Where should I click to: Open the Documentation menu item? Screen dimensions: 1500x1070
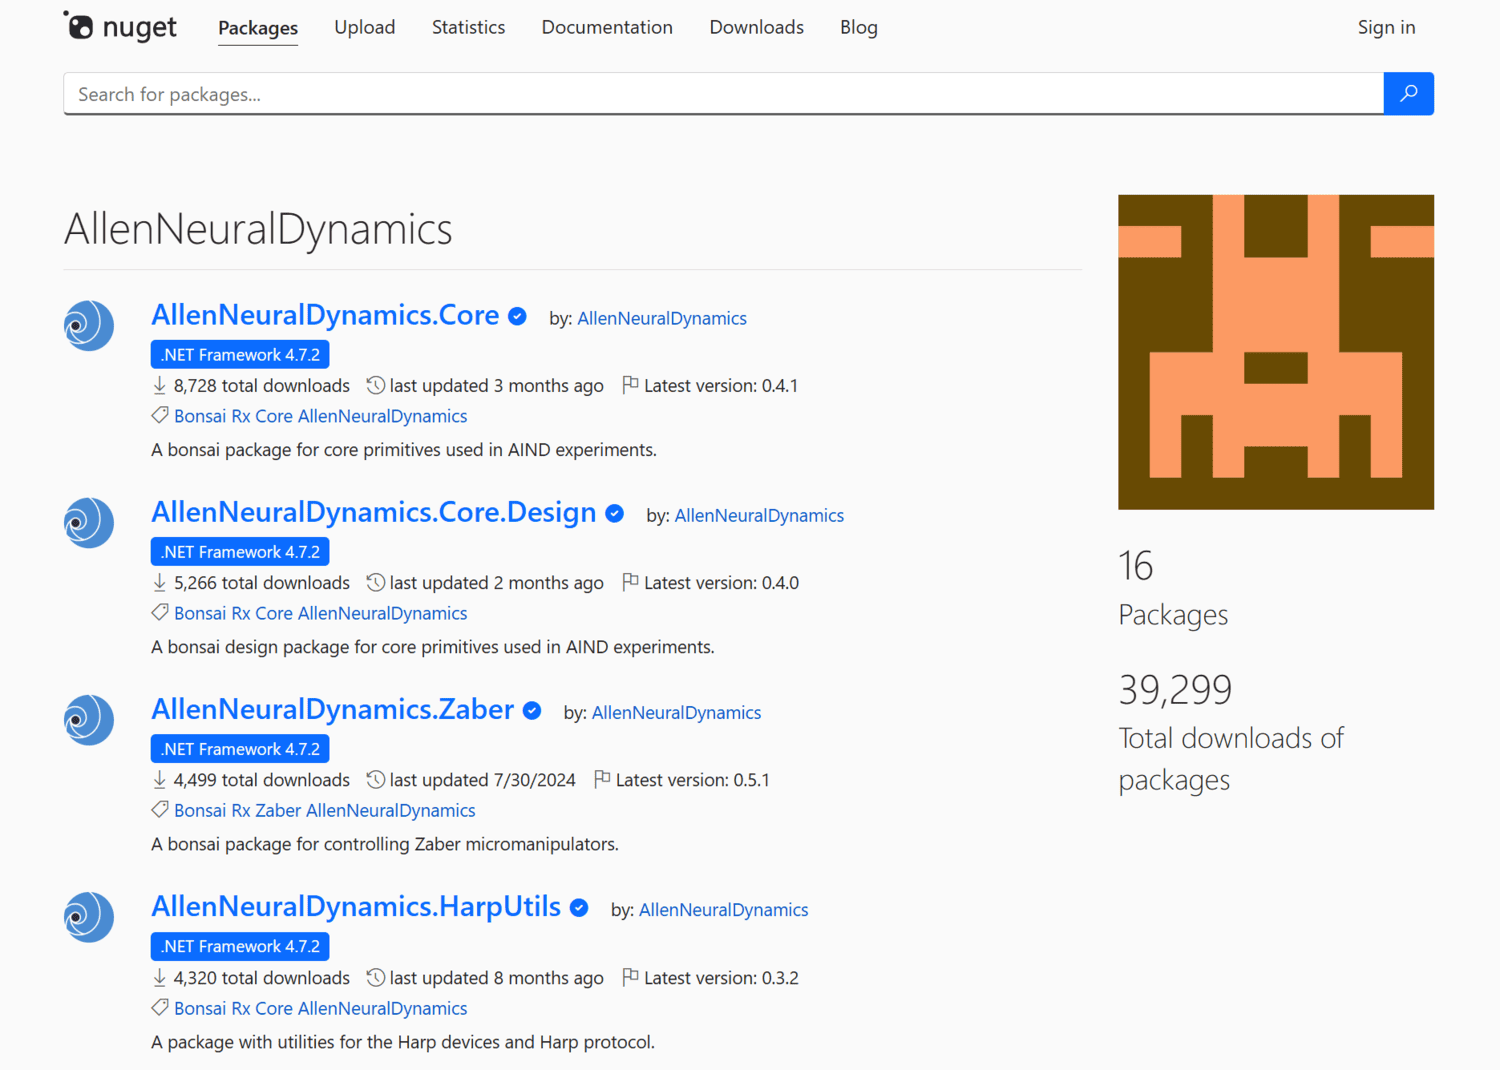click(x=607, y=27)
